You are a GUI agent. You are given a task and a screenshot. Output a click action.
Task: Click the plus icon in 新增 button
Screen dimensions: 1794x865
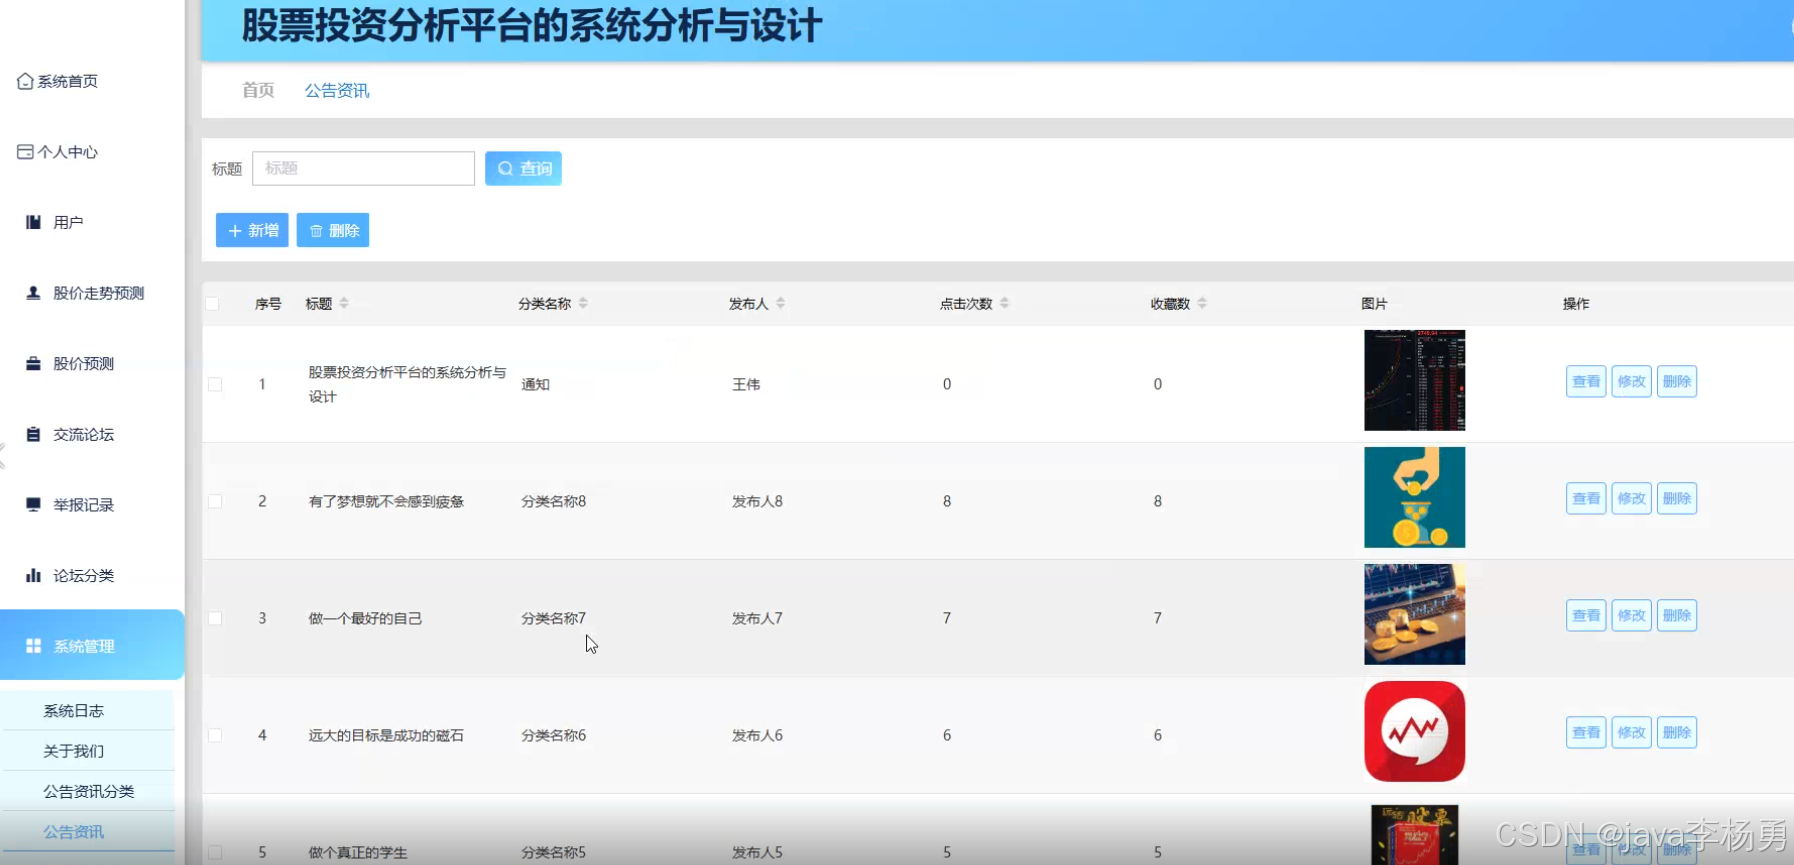pos(235,231)
